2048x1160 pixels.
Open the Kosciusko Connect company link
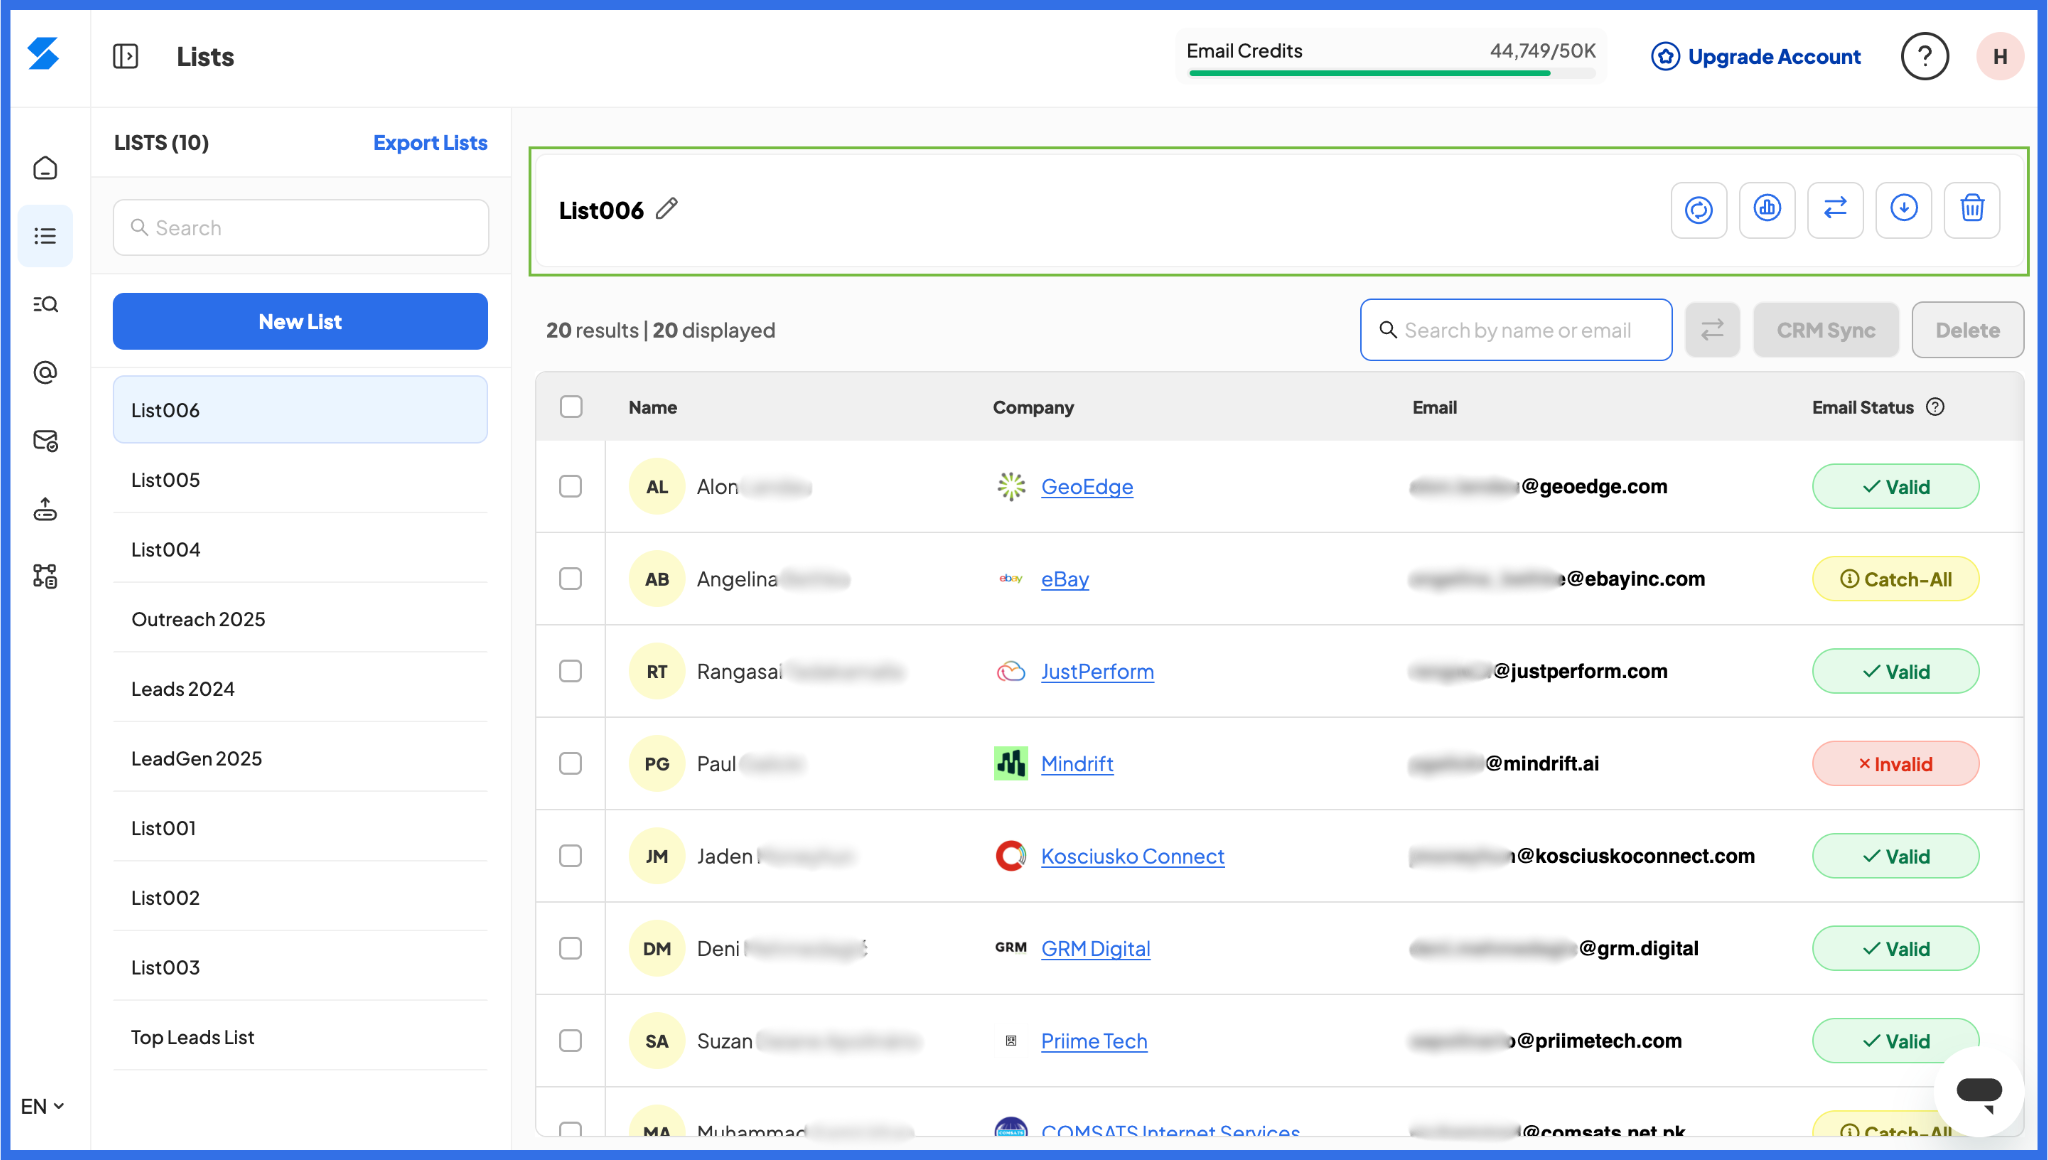pos(1132,857)
